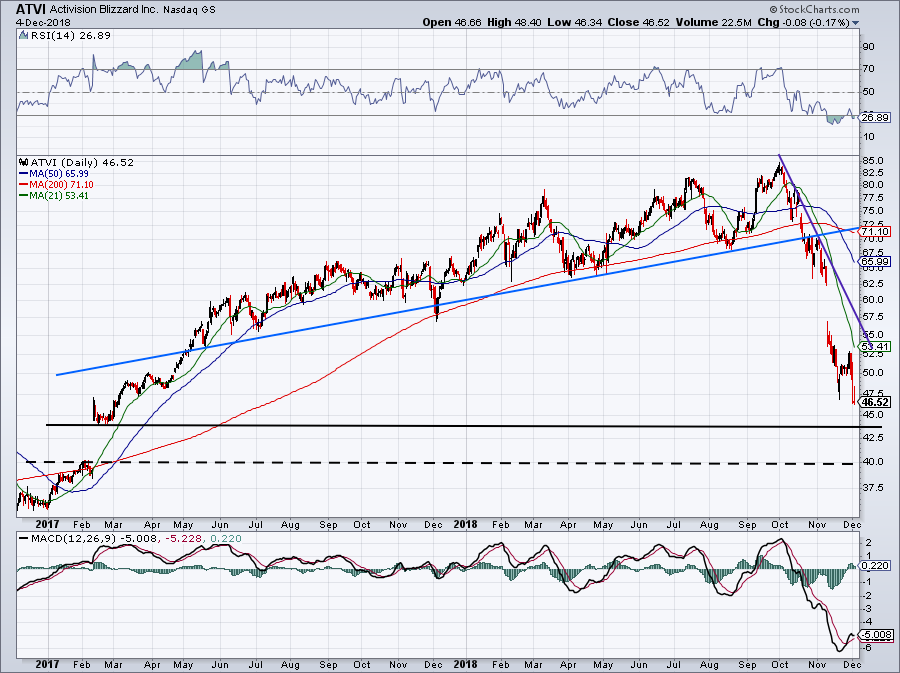Click the 'Close 46.52' value in header
This screenshot has height=673, width=900.
click(x=638, y=22)
